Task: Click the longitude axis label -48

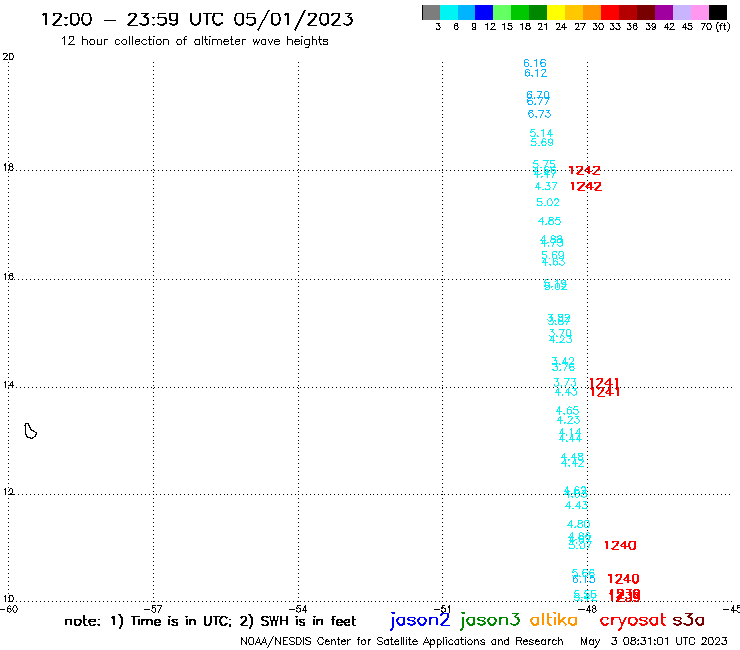Action: point(589,609)
